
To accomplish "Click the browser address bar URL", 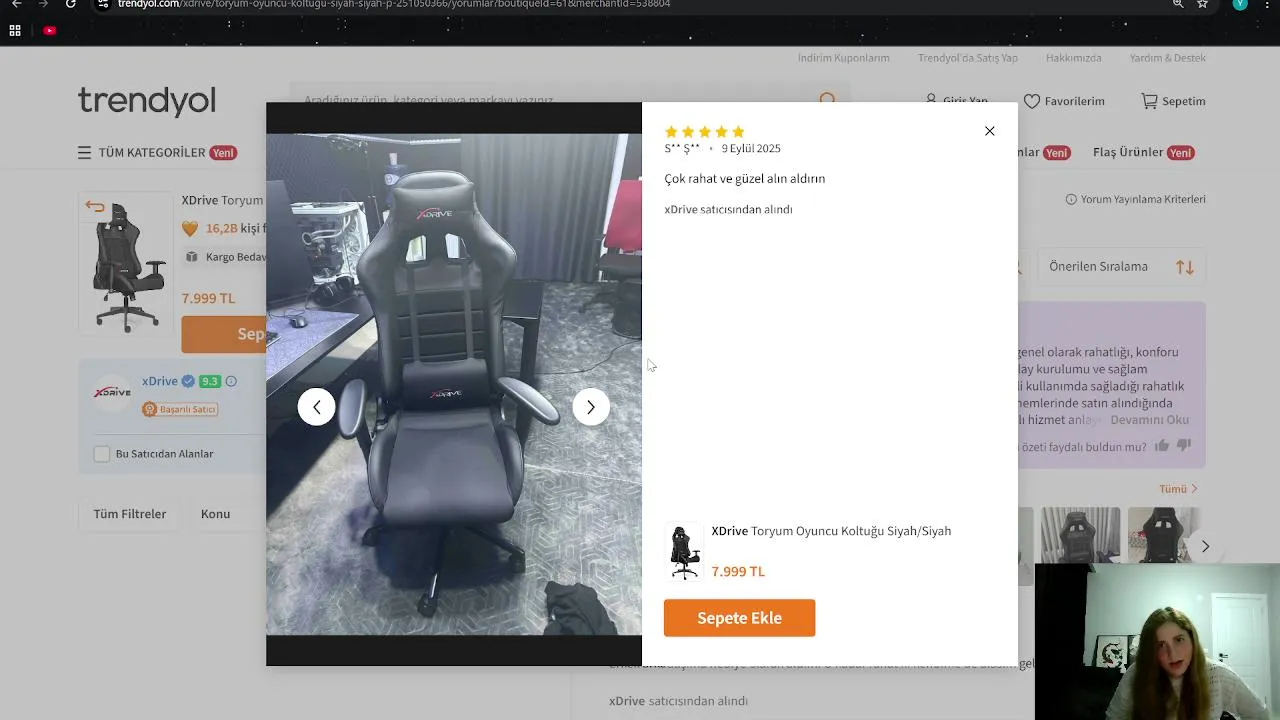I will pos(394,4).
